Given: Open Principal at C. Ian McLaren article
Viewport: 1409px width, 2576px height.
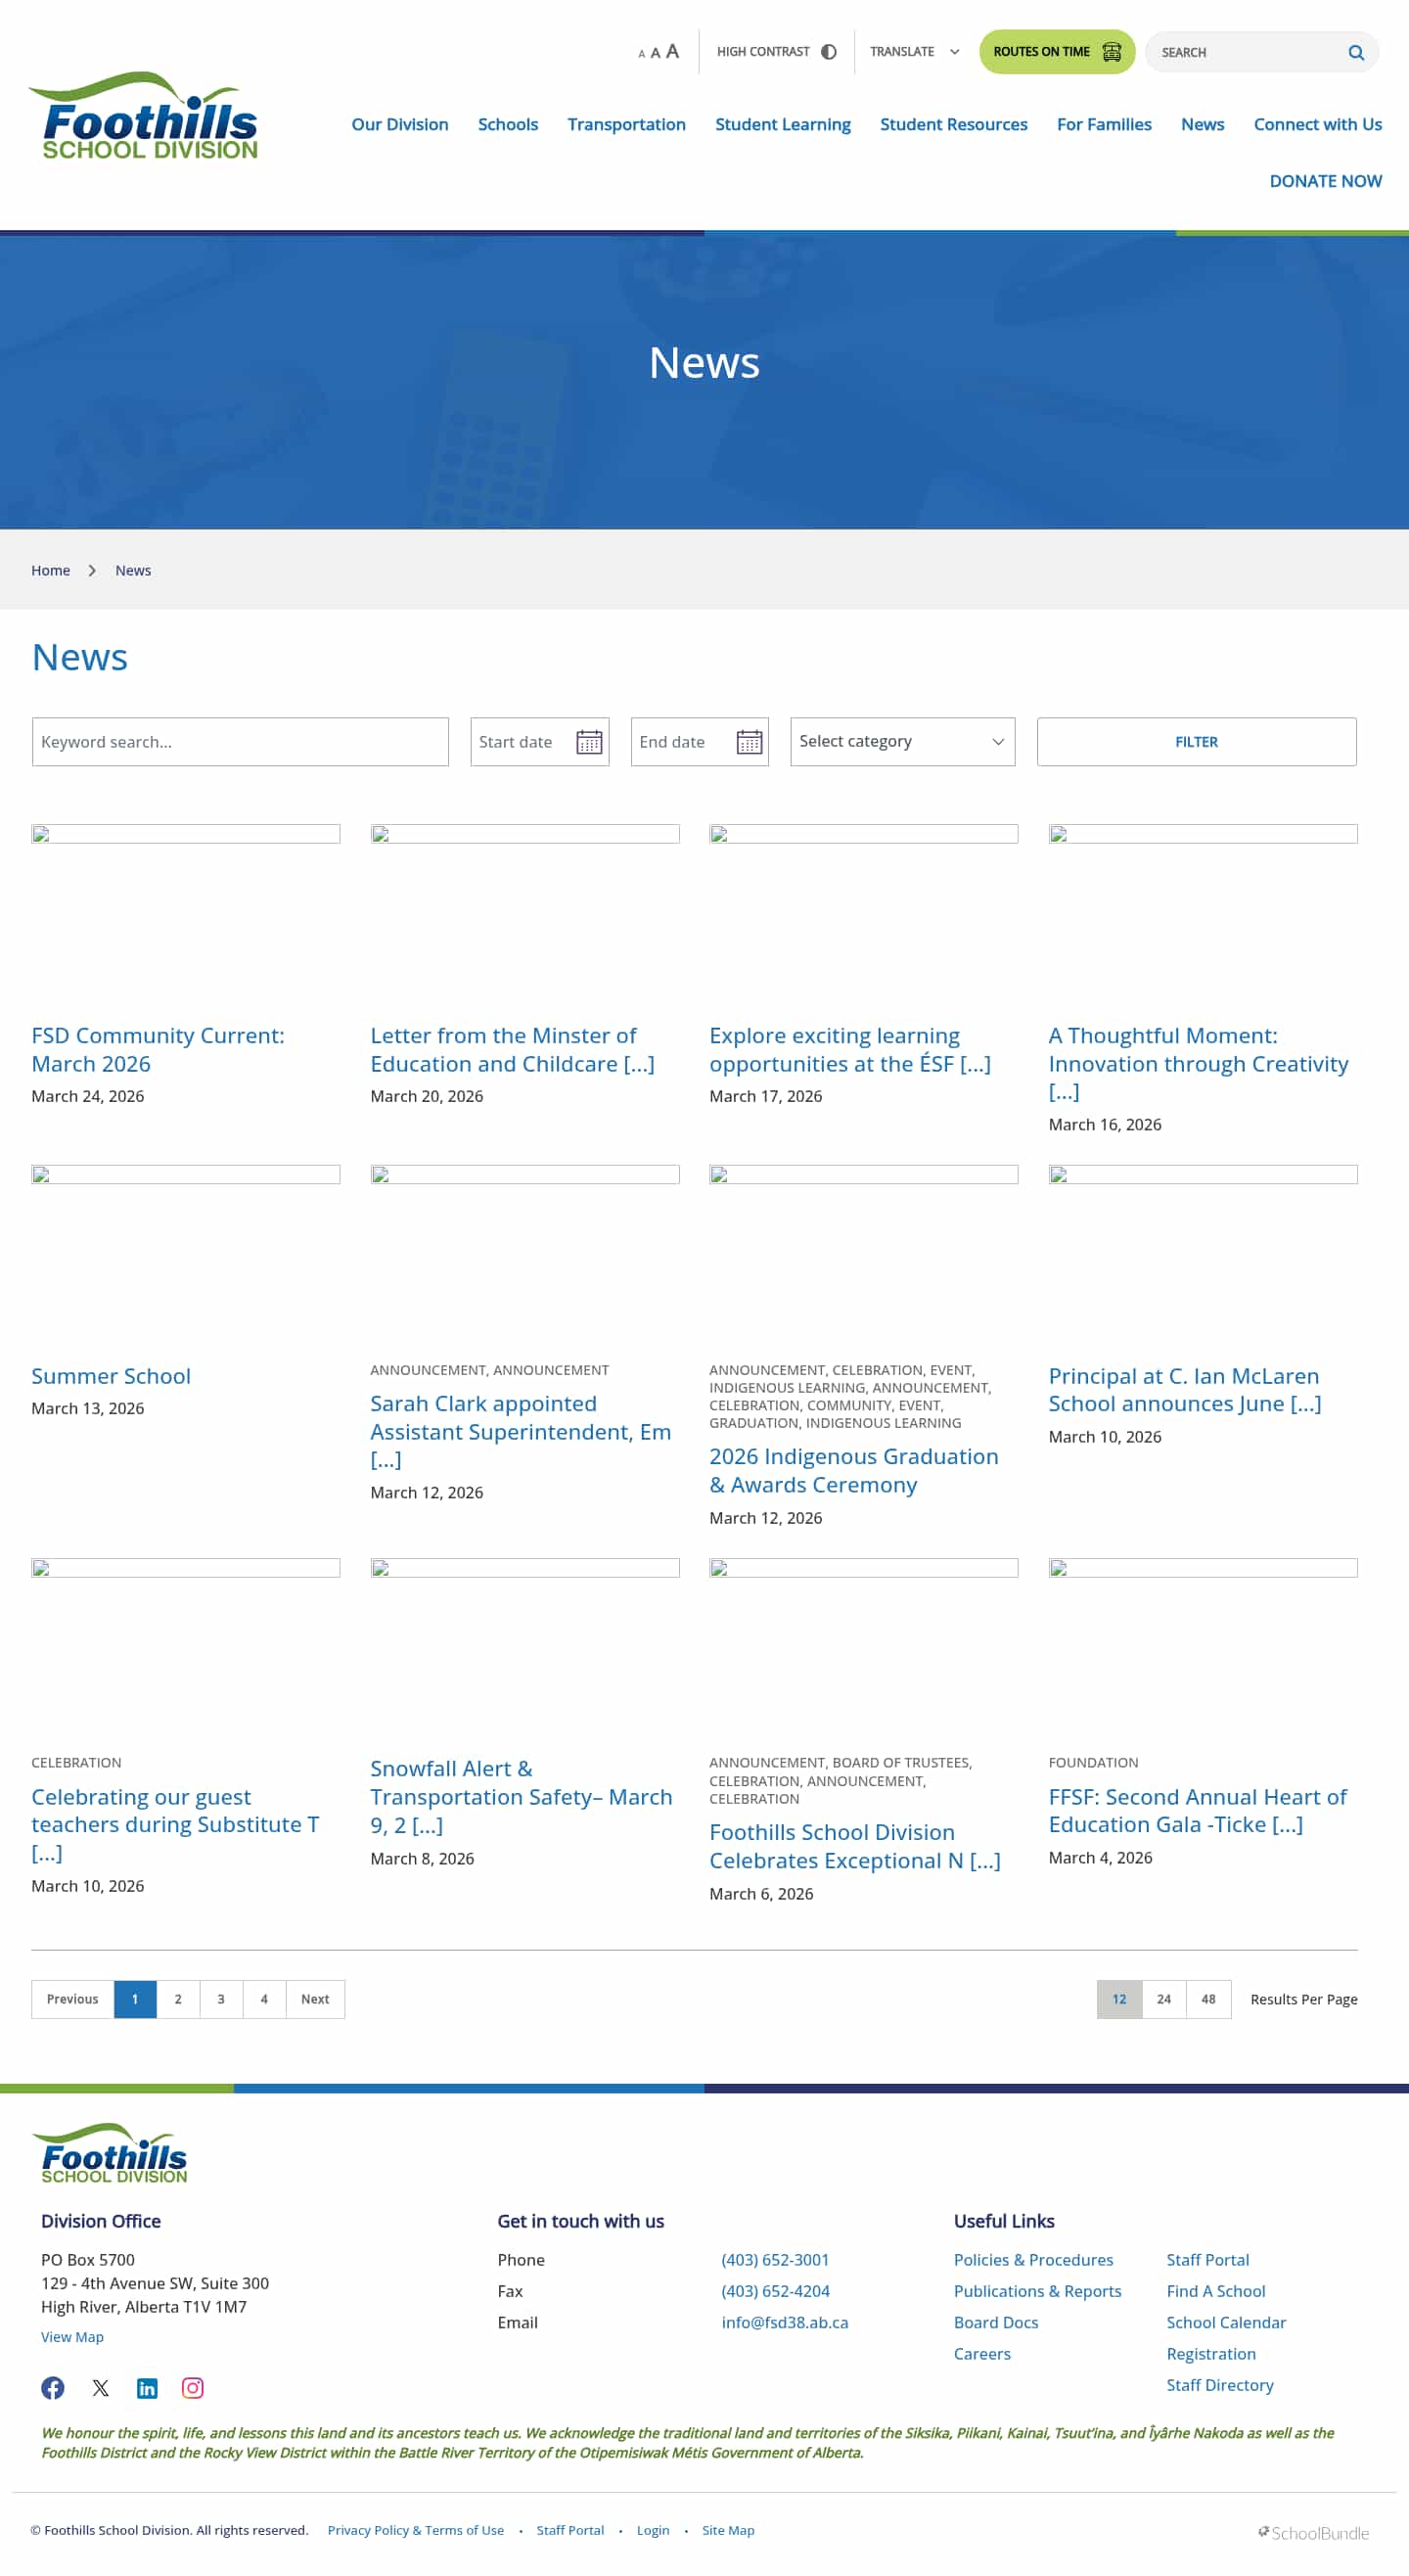Looking at the screenshot, I should (x=1184, y=1389).
